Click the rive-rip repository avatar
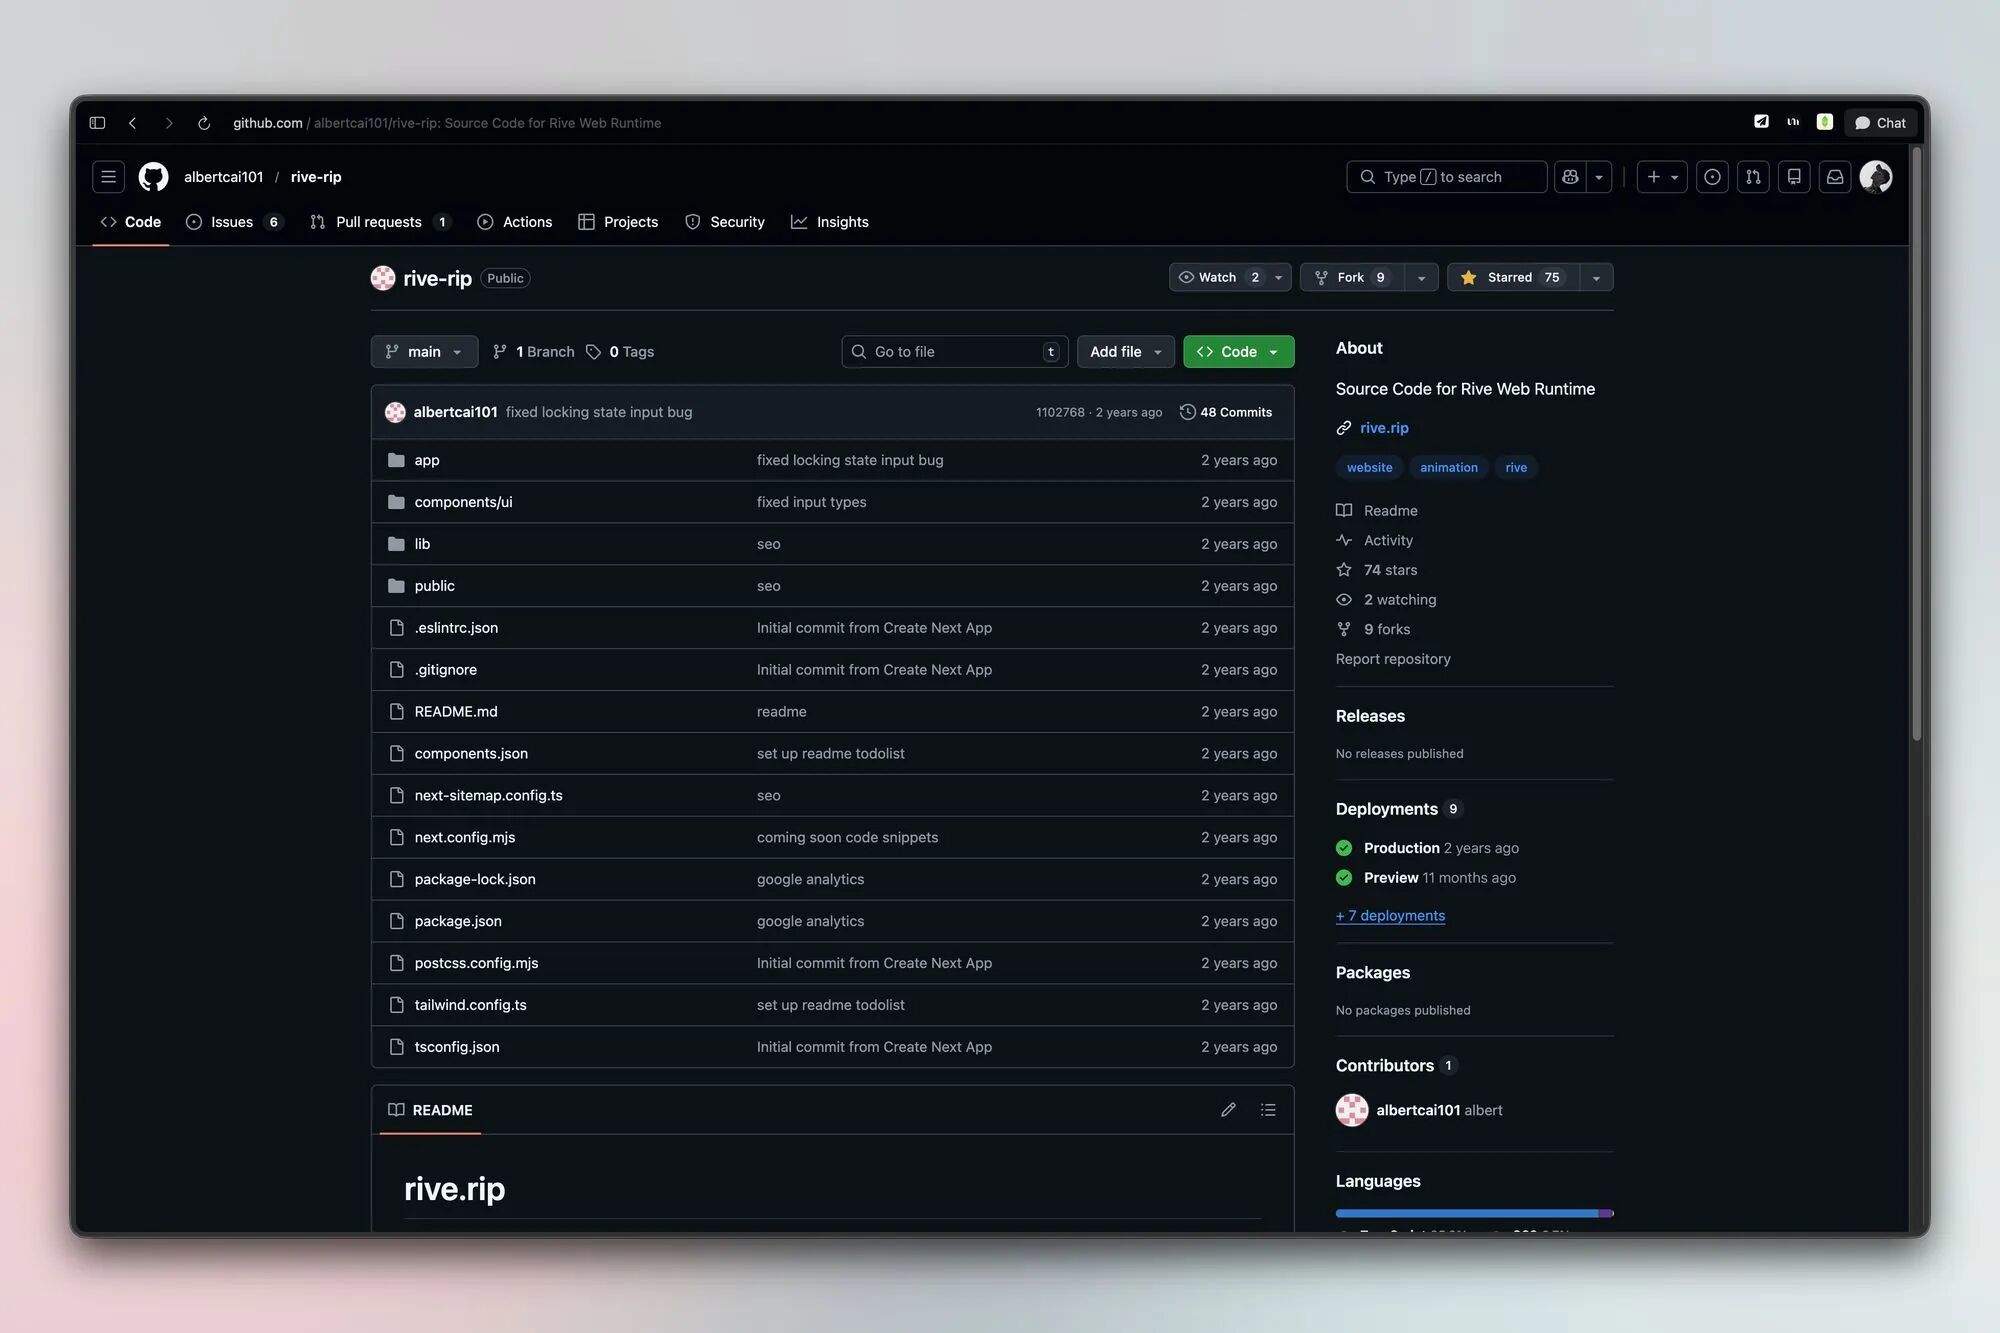Image resolution: width=2000 pixels, height=1333 pixels. (x=383, y=278)
